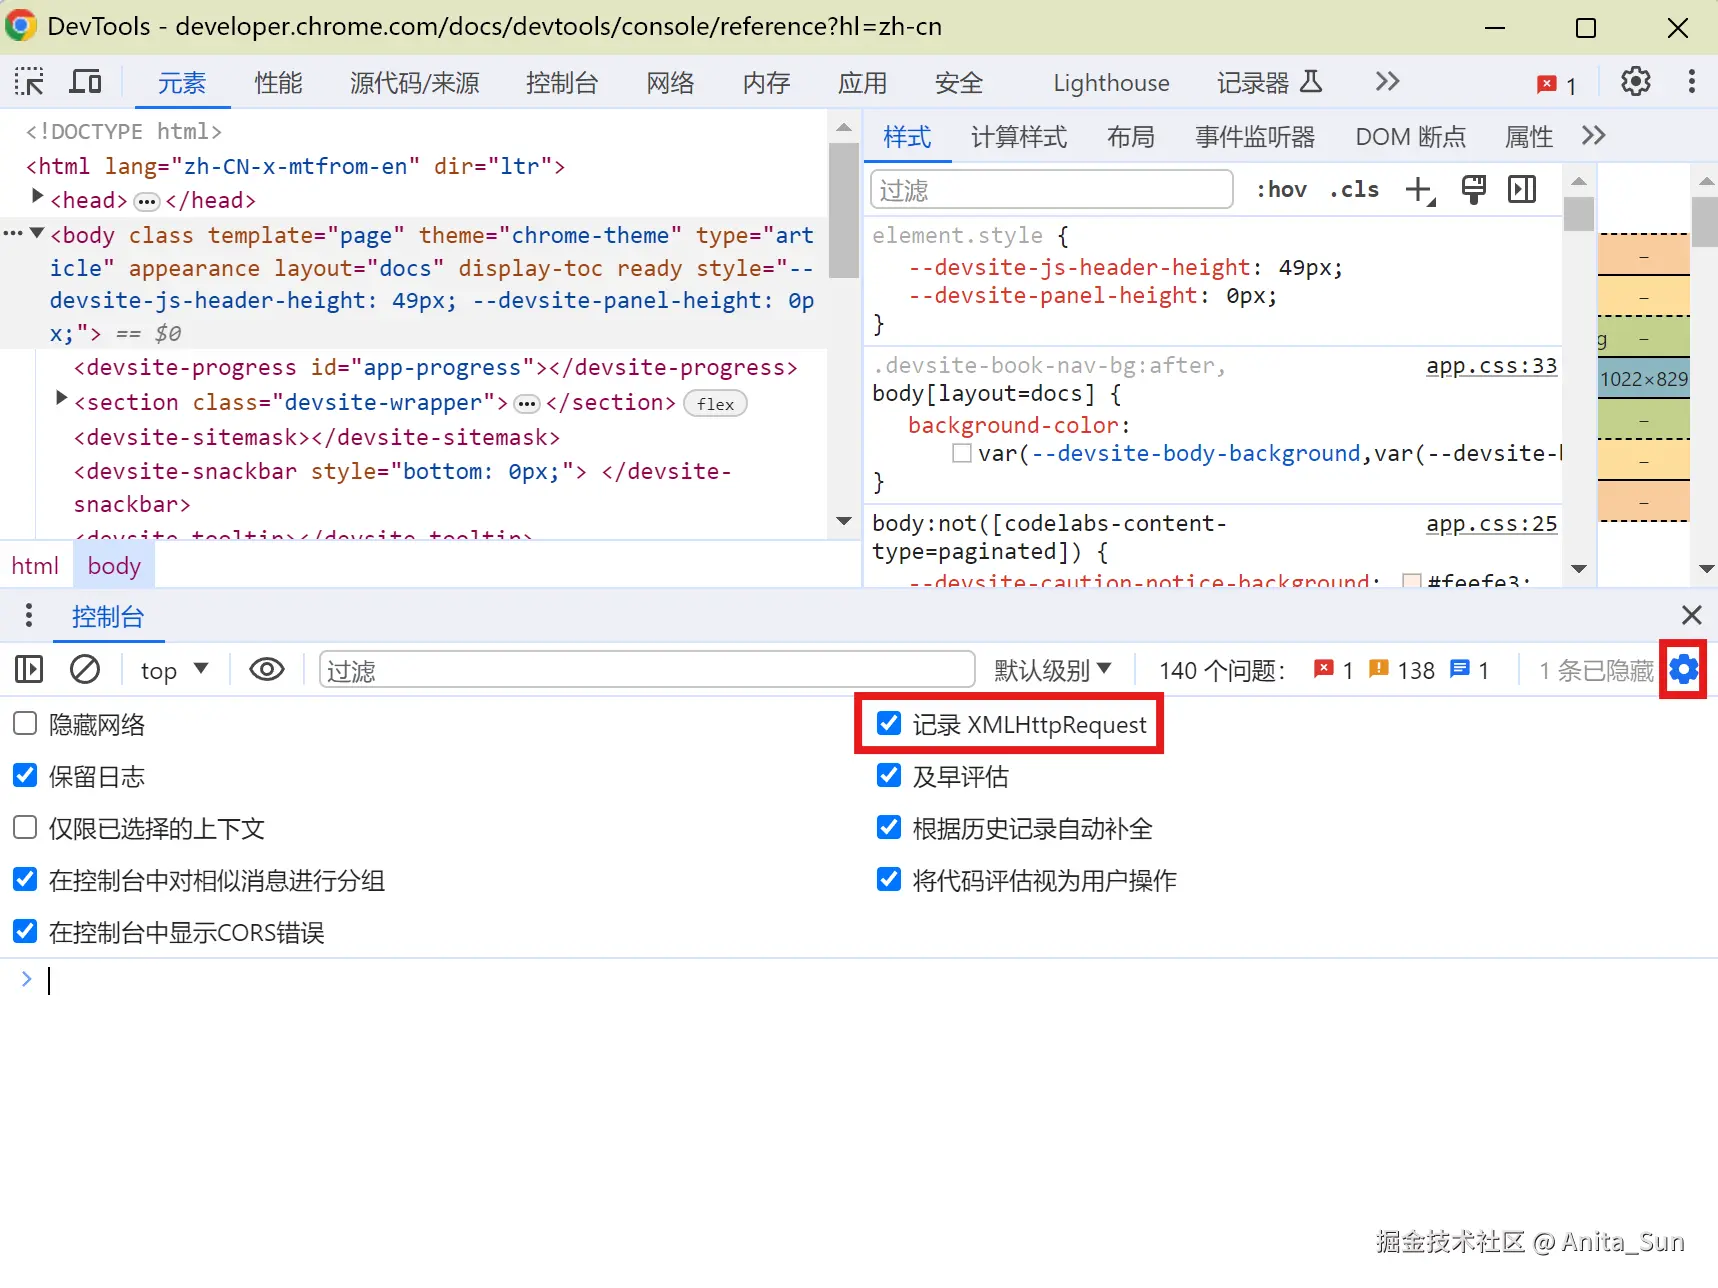Expand the section devsite-wrapper ellipsis badge
The height and width of the screenshot is (1288, 1718).
pos(527,404)
